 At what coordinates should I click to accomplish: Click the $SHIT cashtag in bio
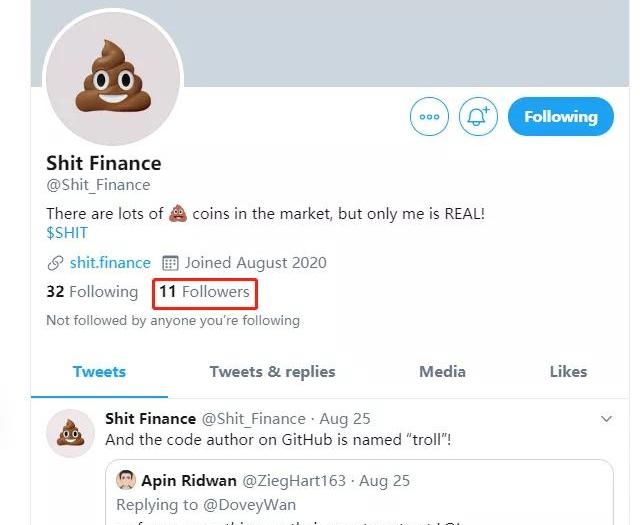[67, 233]
